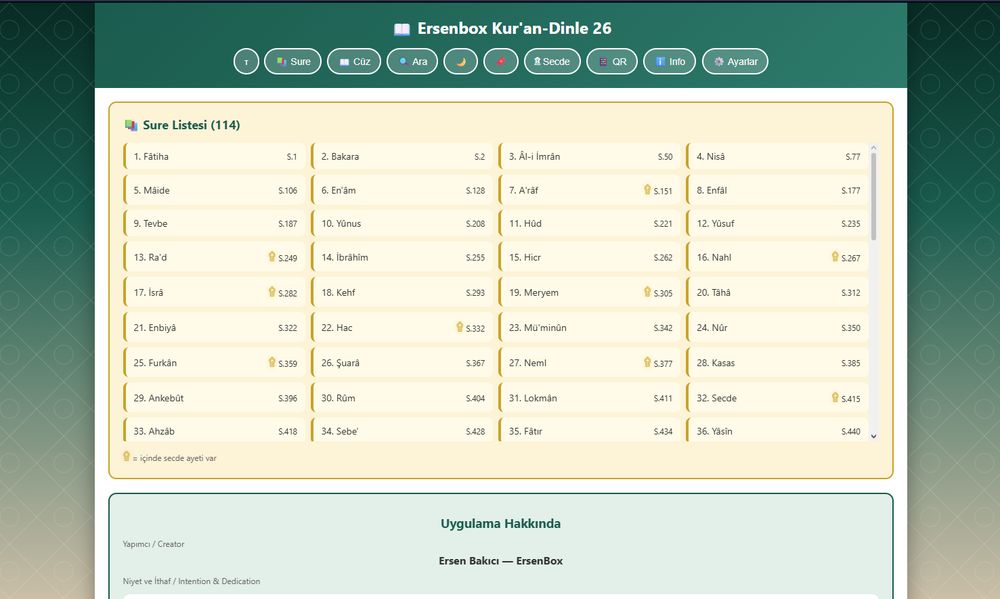
Task: Open sure 1. Fâtiha
Action: [214, 156]
